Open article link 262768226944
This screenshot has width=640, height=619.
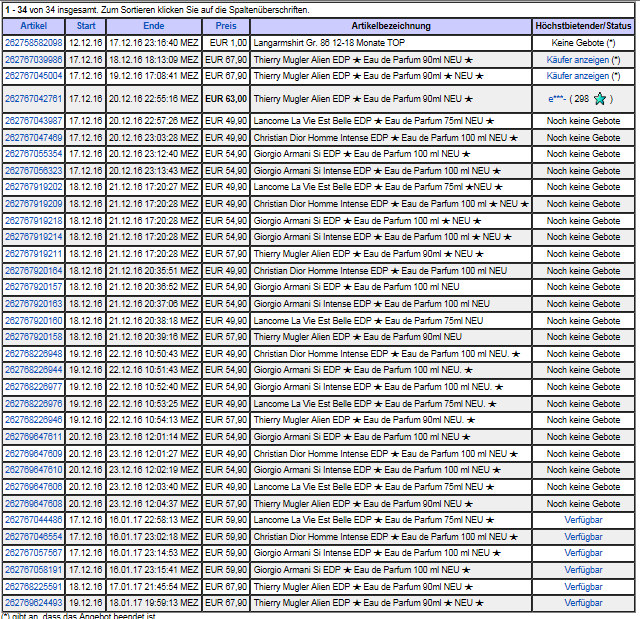click(x=33, y=370)
